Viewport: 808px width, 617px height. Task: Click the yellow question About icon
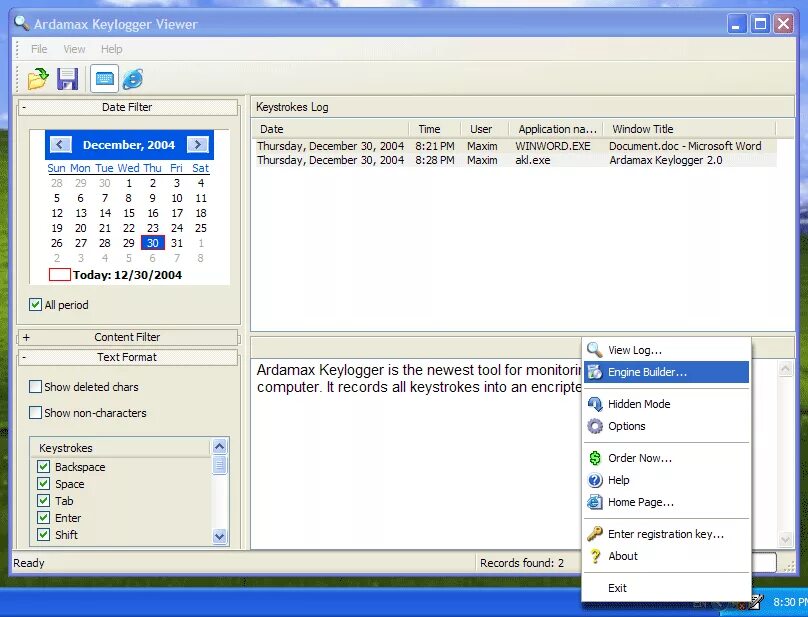coord(595,556)
